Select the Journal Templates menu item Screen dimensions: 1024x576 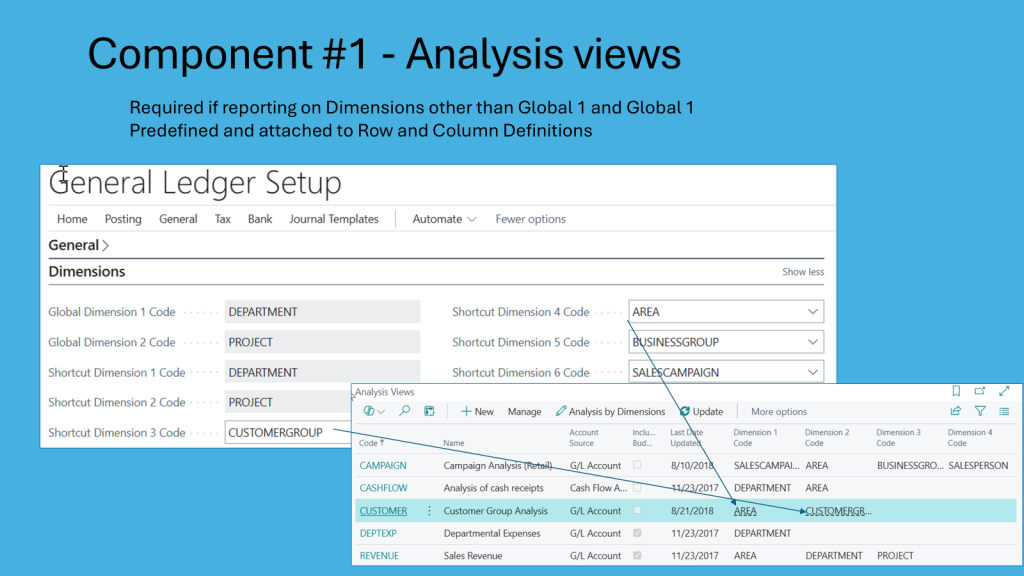pos(334,219)
